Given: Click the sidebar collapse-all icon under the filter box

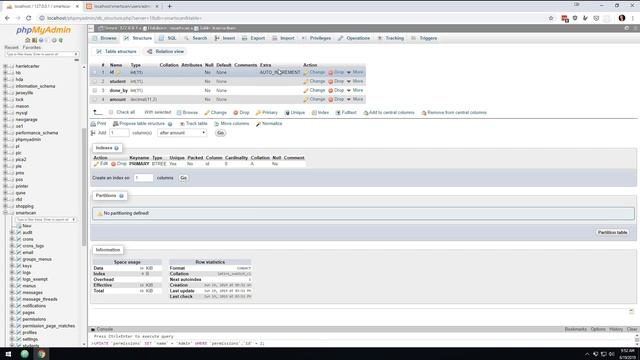Looking at the screenshot, I should tap(76, 60).
